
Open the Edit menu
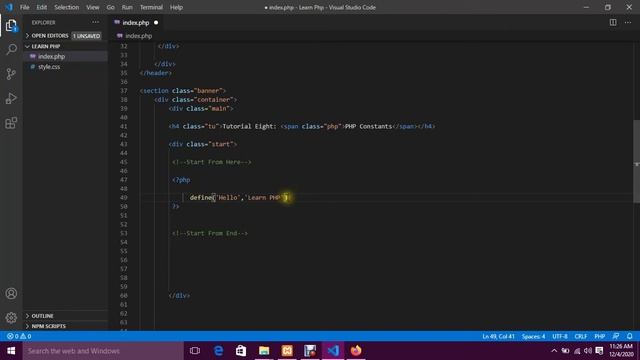42,7
